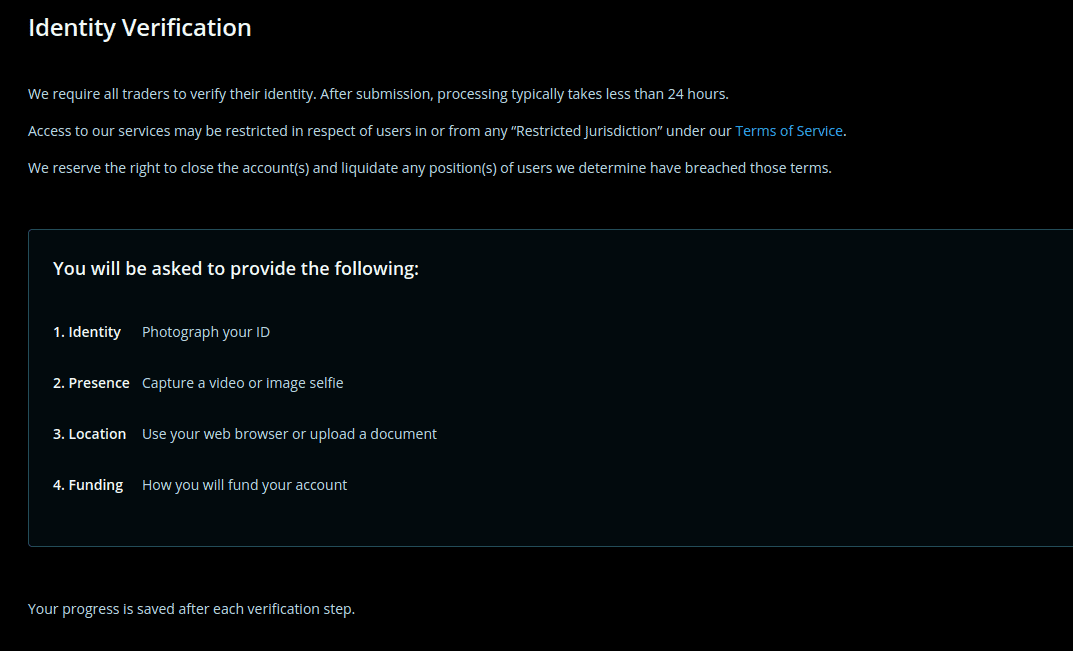Select the "2. Presence" step label
Image resolution: width=1073 pixels, height=651 pixels.
pos(91,383)
